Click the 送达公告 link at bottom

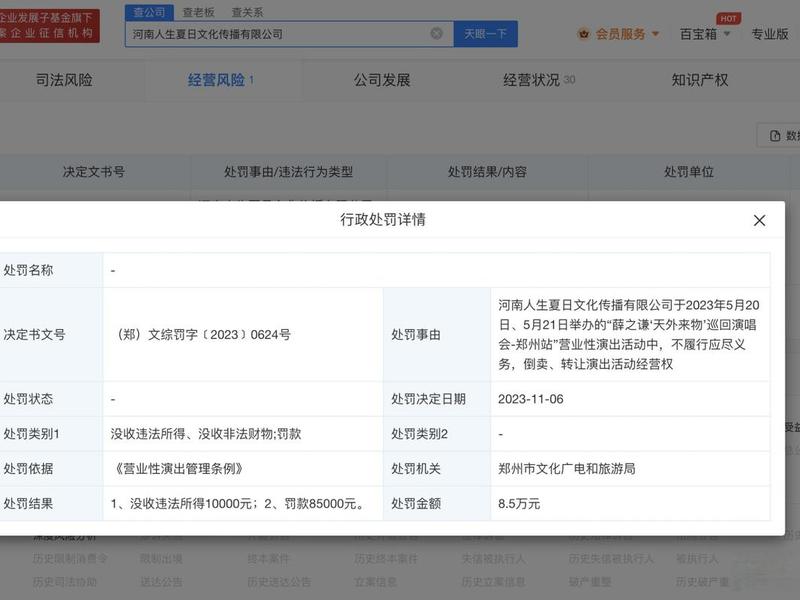(161, 582)
